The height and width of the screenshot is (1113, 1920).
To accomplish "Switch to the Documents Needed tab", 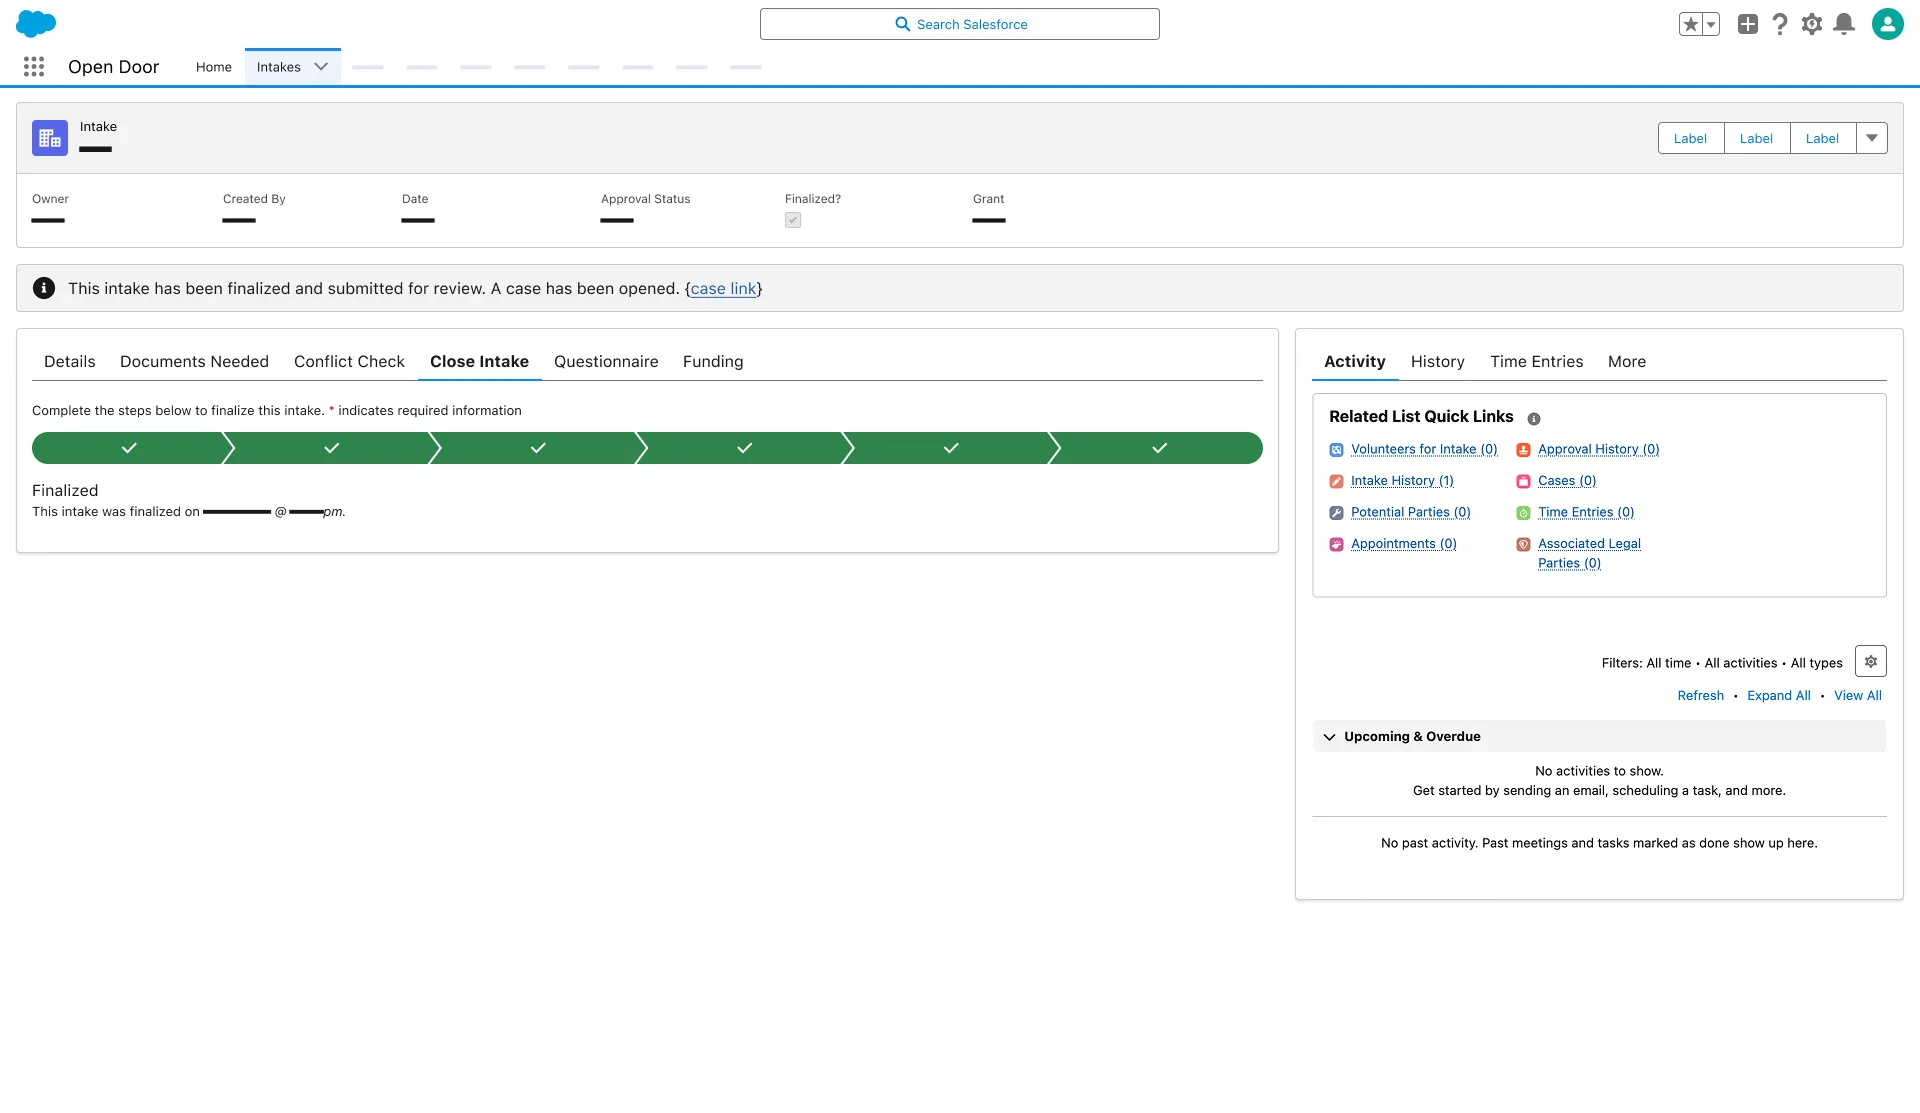I will 194,361.
